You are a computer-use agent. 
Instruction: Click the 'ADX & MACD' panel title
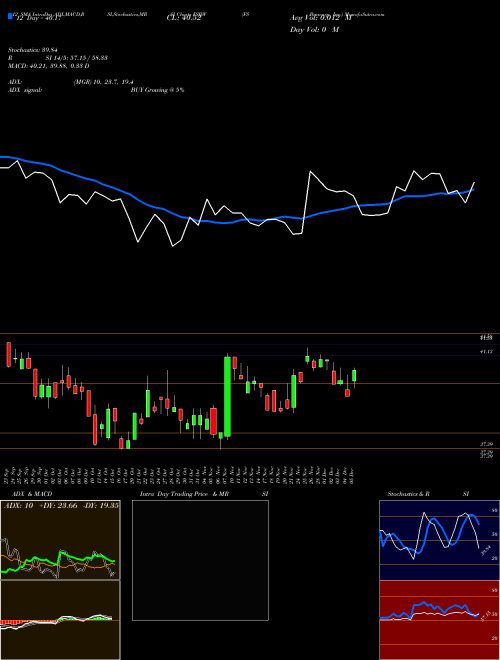click(x=32, y=494)
